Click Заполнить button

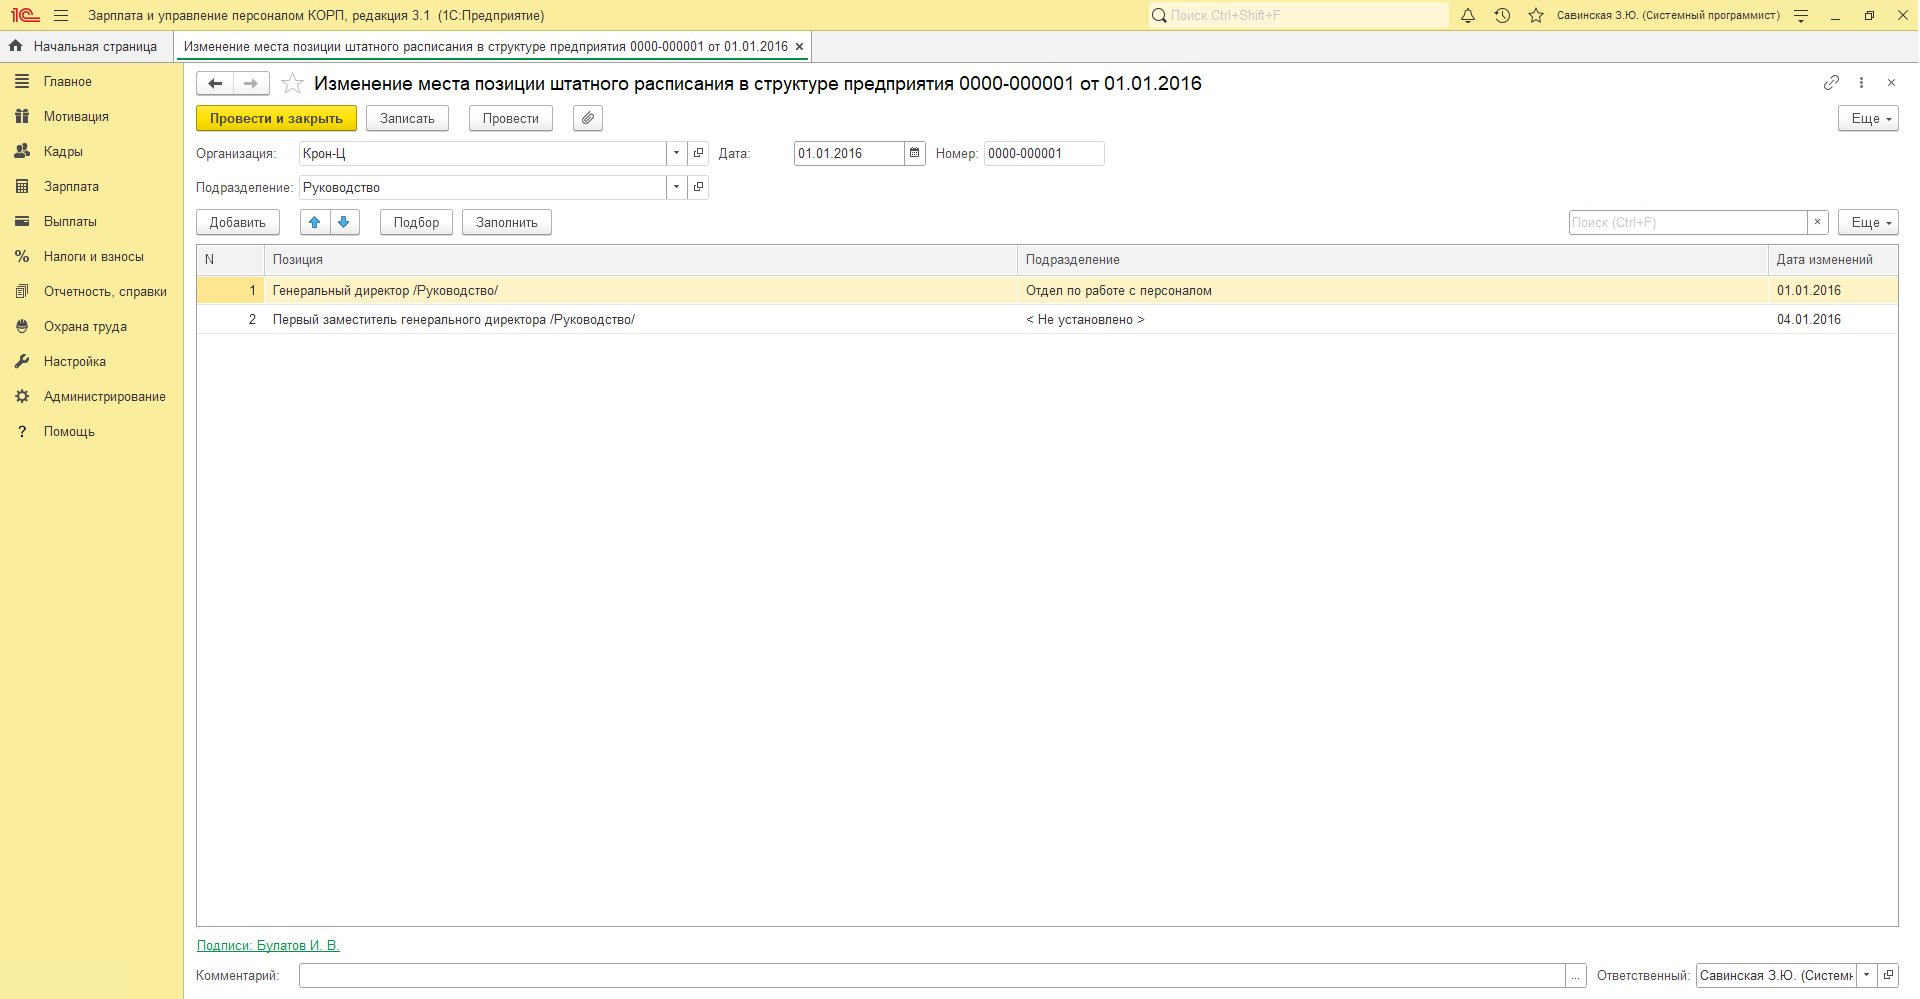pos(507,222)
